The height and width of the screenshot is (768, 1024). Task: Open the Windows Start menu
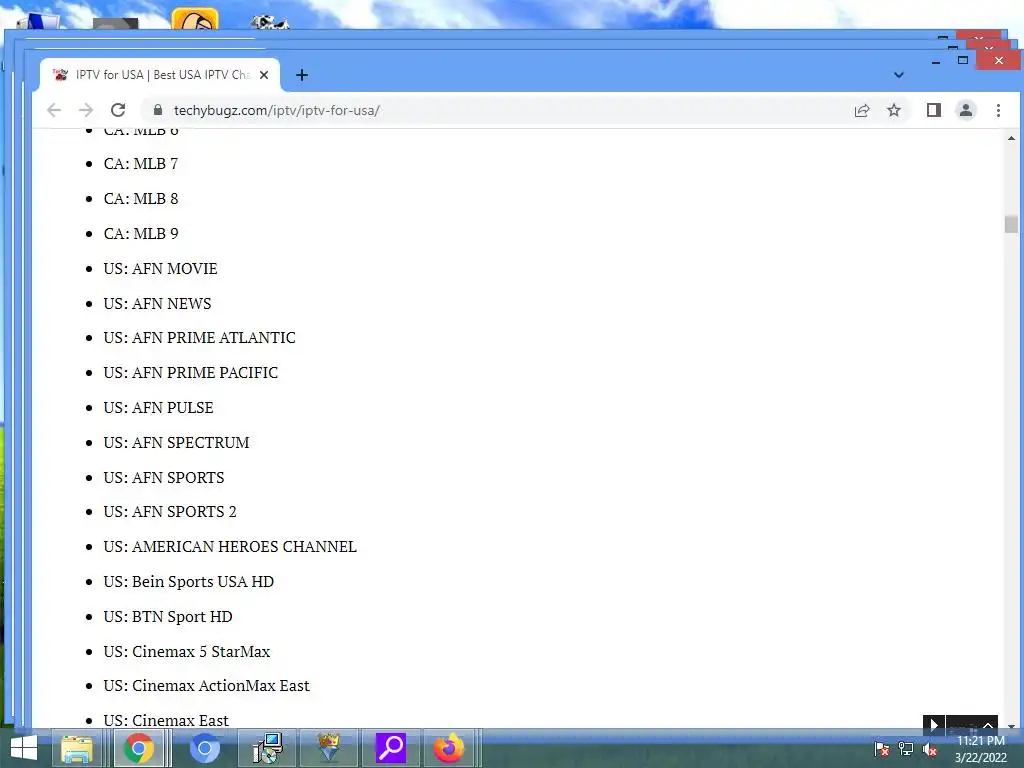pyautogui.click(x=24, y=748)
